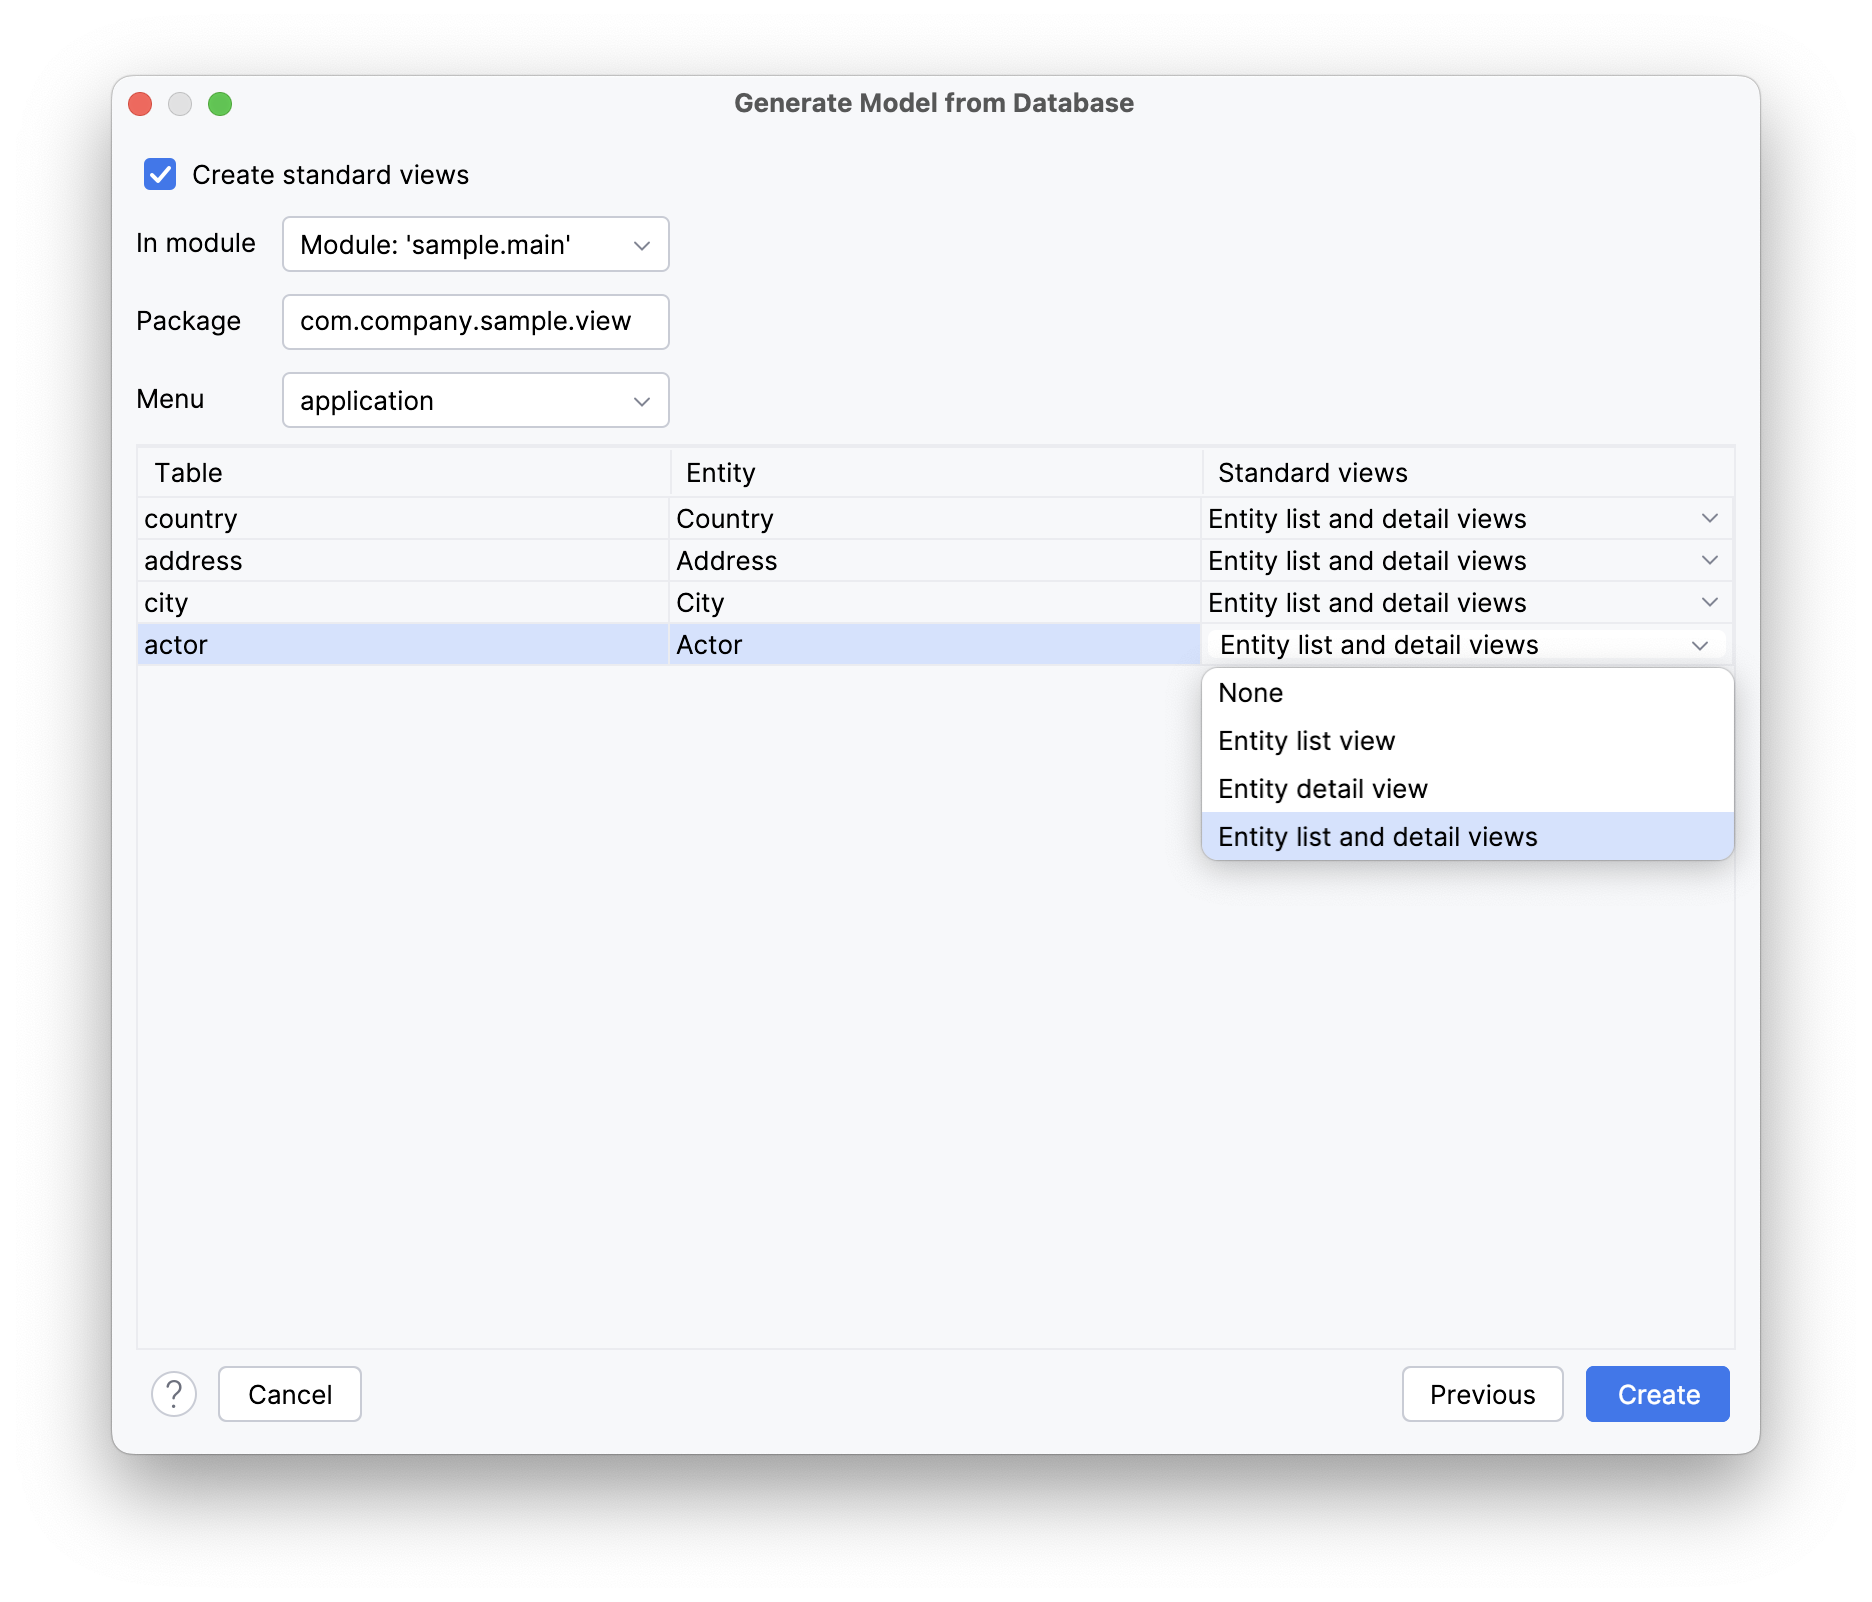Choose Entity list and detail views option
The image size is (1872, 1602).
click(x=1377, y=836)
